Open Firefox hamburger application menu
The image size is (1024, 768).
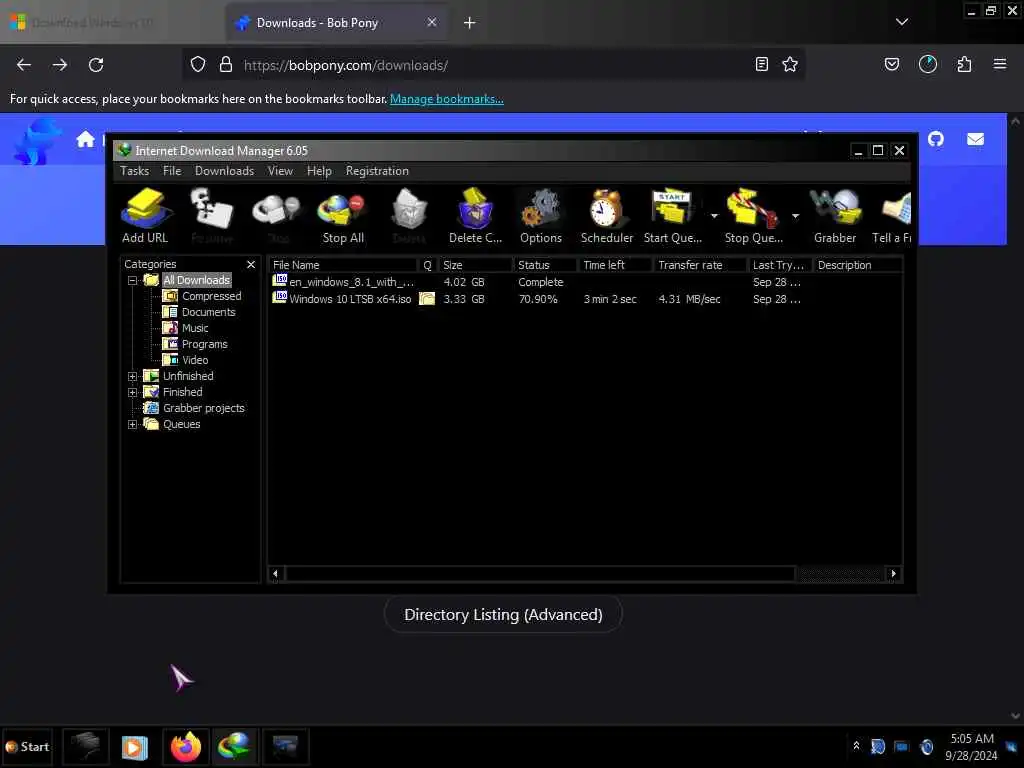(x=999, y=64)
